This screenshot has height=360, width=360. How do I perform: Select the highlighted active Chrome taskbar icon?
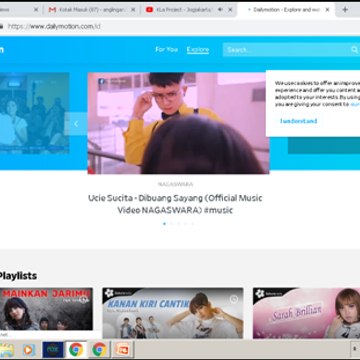tap(76, 350)
